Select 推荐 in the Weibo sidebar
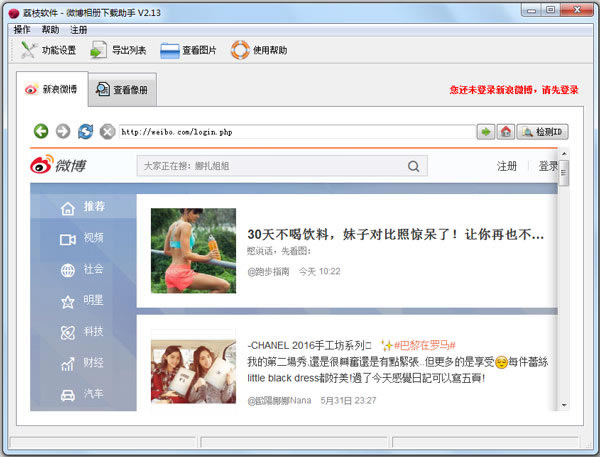 (83, 207)
